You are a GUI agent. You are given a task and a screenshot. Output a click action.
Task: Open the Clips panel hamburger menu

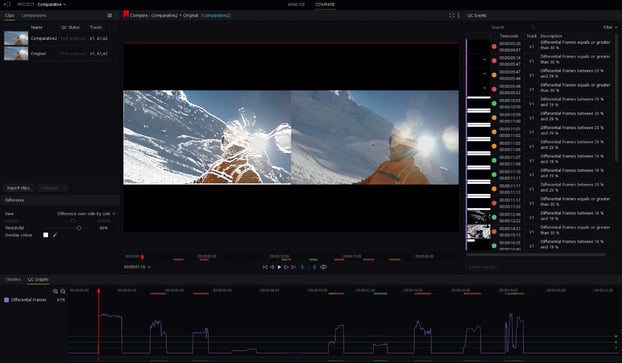[109, 15]
